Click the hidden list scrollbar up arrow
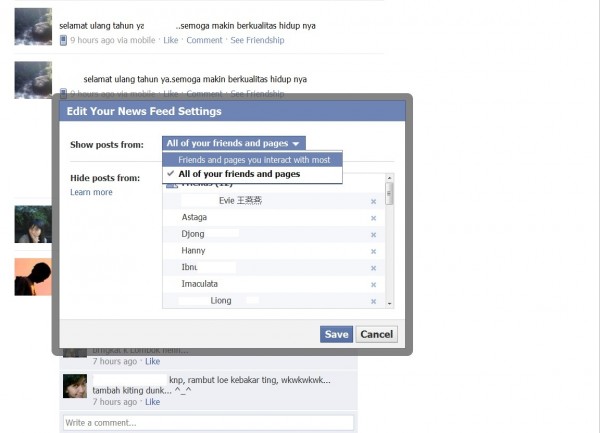 pos(390,178)
